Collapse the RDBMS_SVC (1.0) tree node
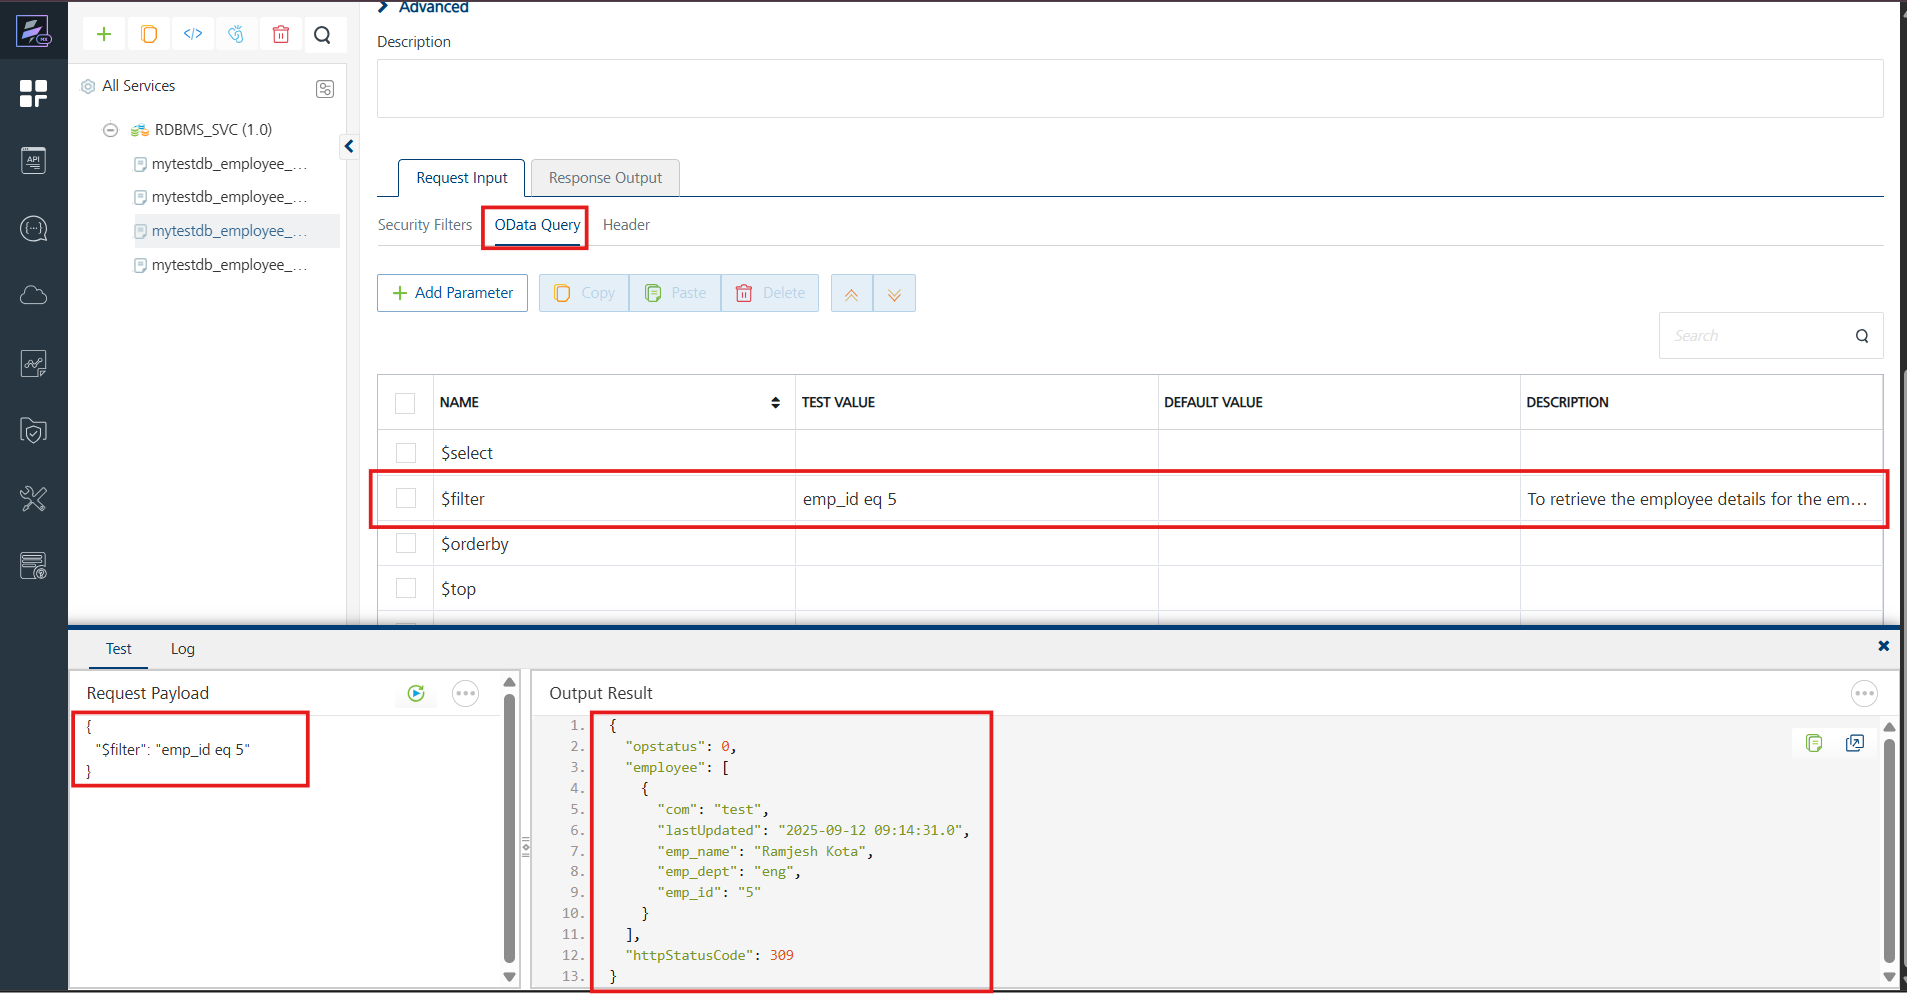Viewport: 1907px width, 994px height. (x=111, y=130)
